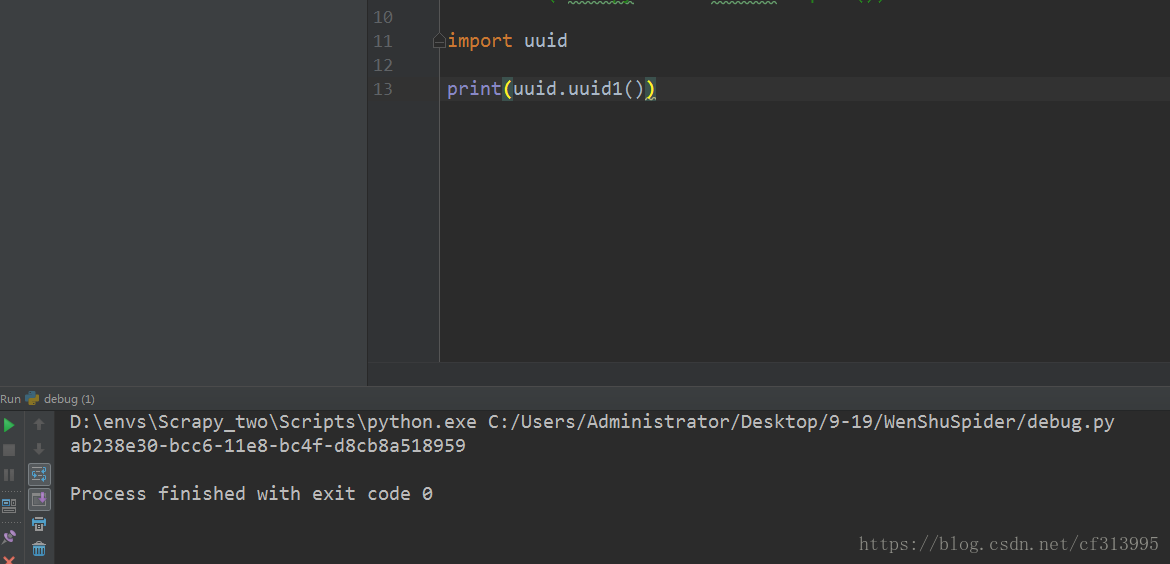
Task: Click line number 10 in gutter
Action: [383, 17]
